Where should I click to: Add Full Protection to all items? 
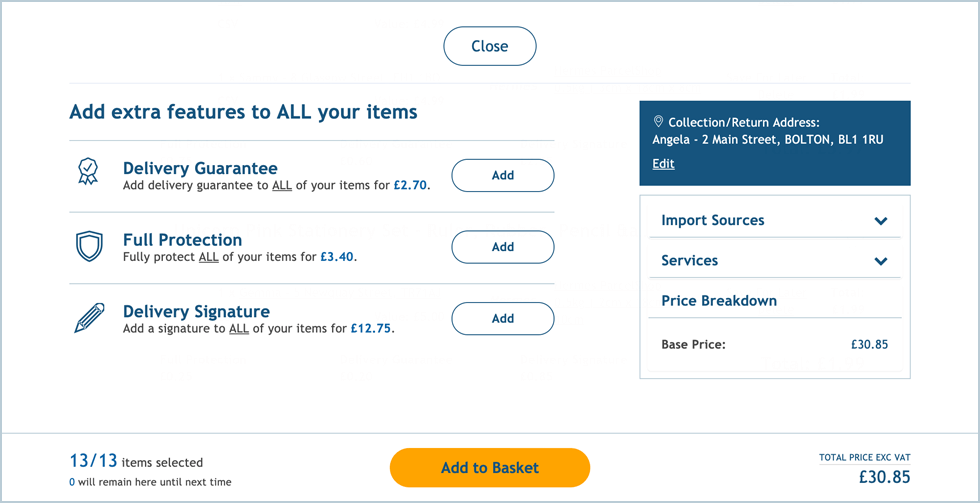coord(502,247)
